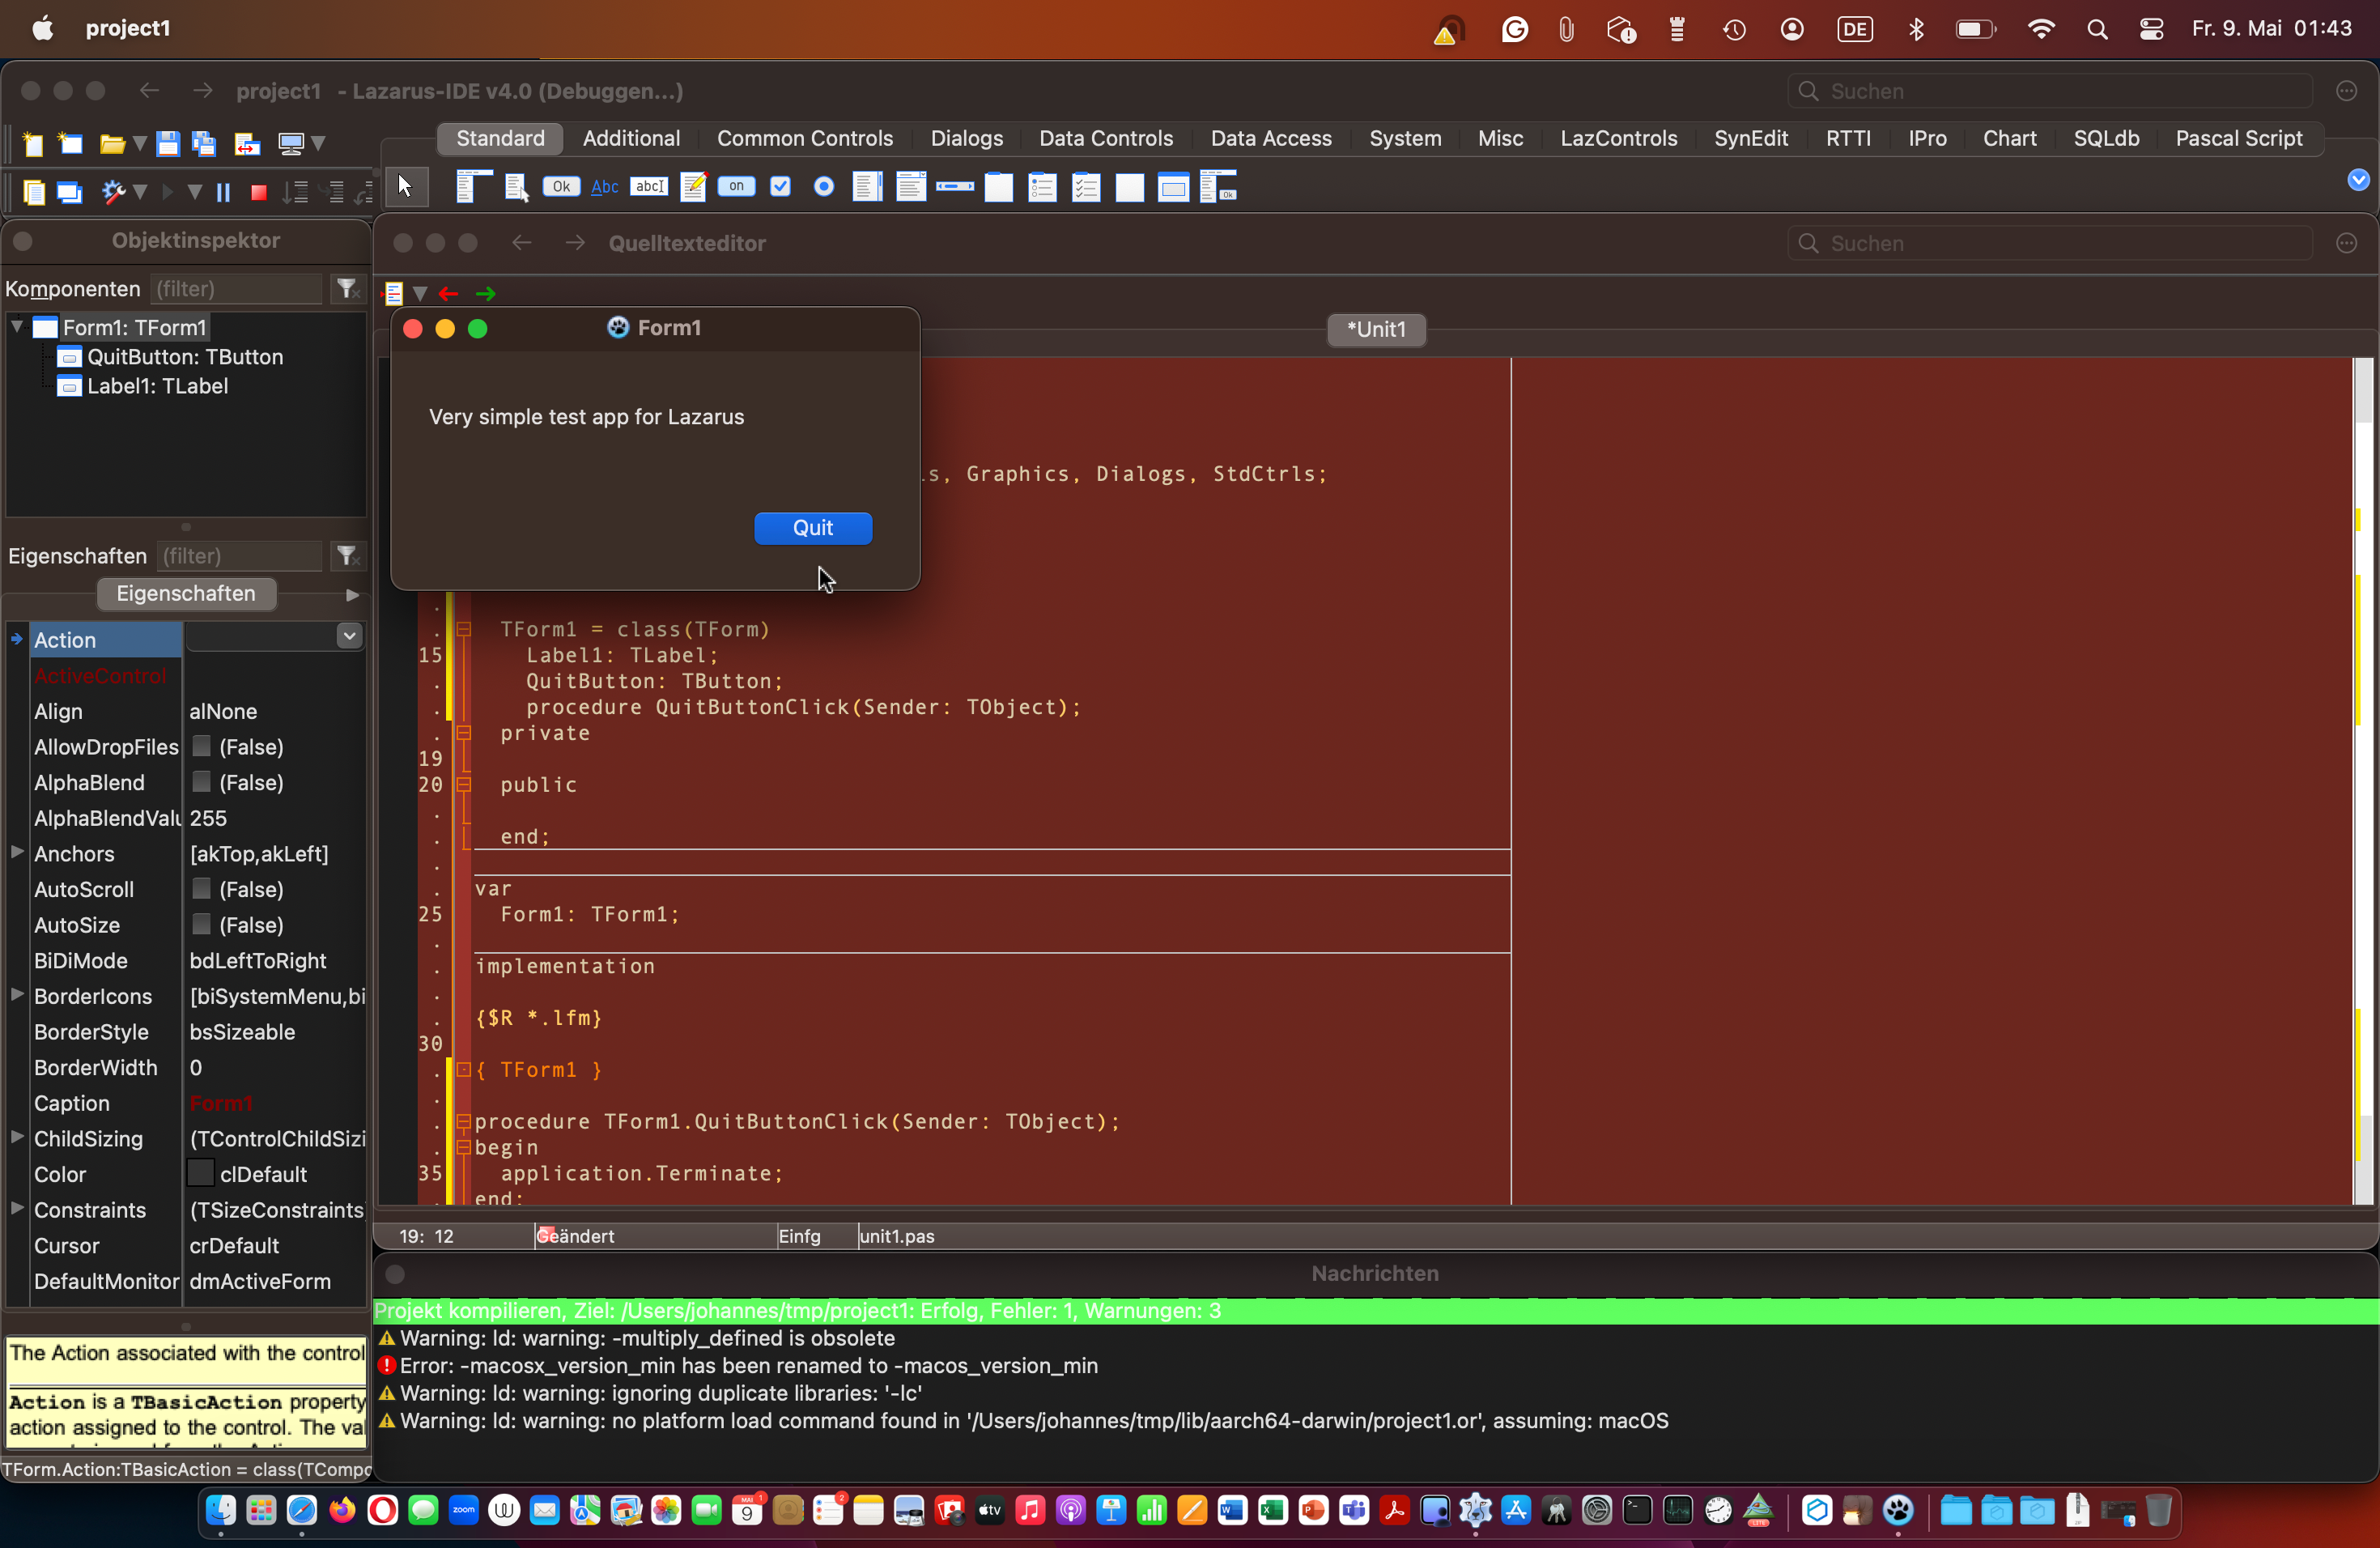Click the Quit button in Form1
Image resolution: width=2380 pixels, height=1548 pixels.
pyautogui.click(x=812, y=528)
